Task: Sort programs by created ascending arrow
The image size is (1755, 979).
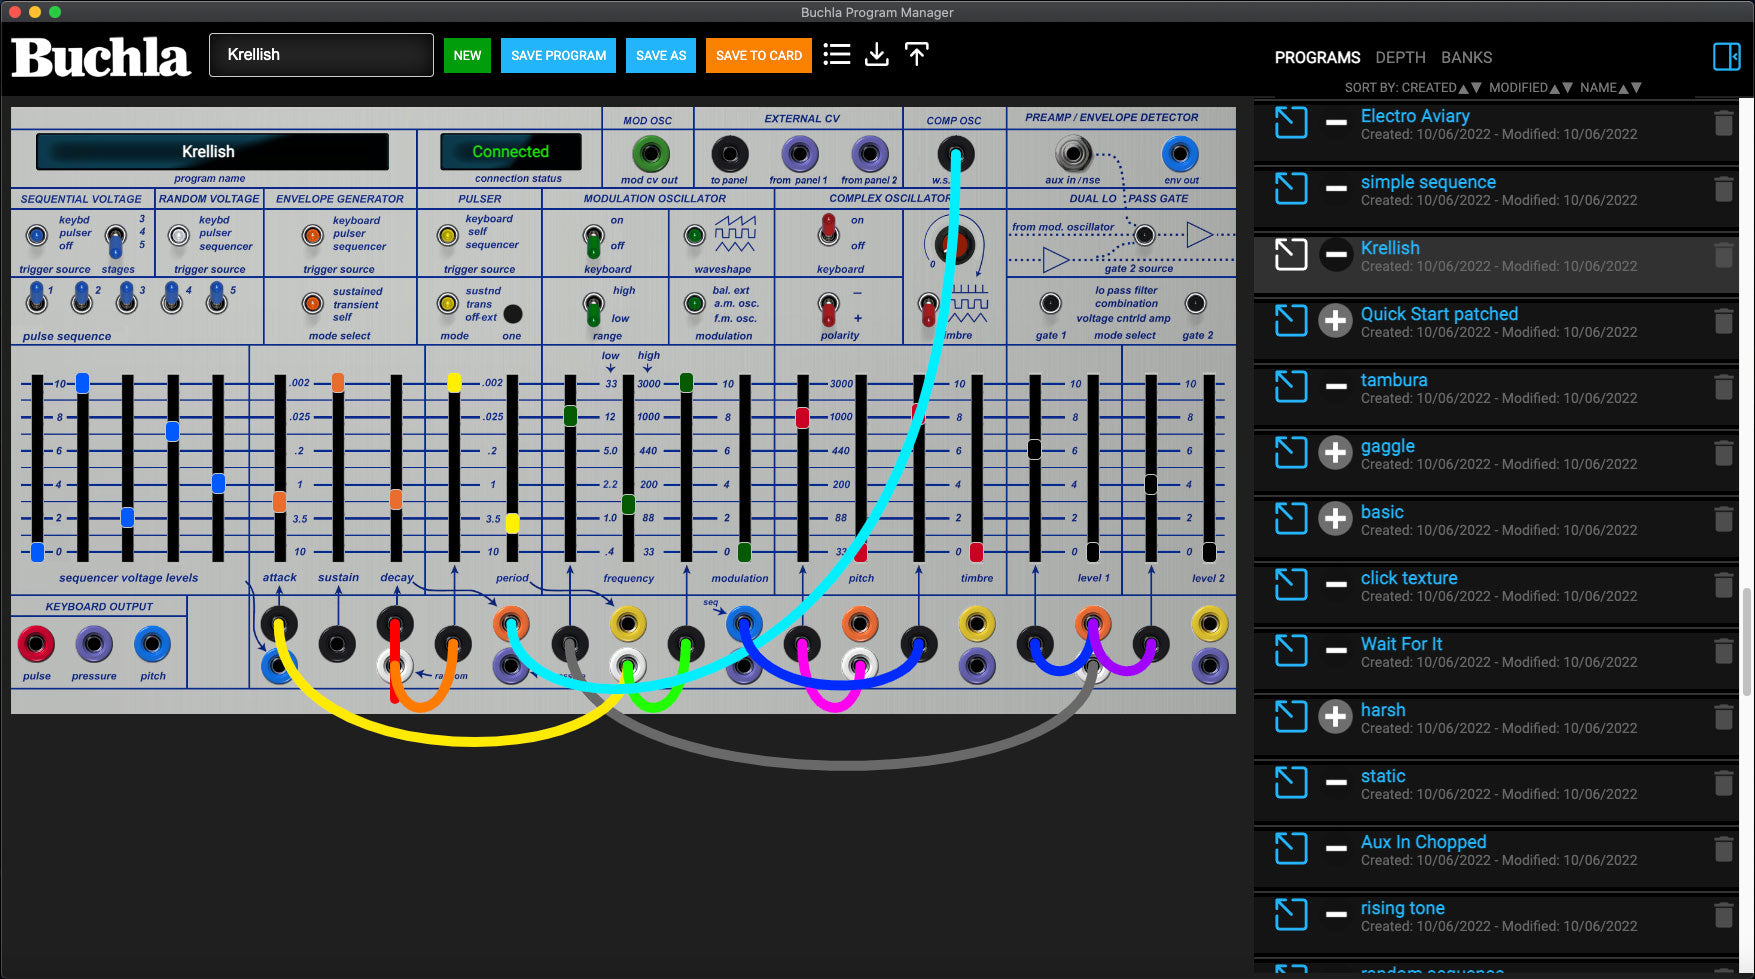Action: pos(1463,88)
